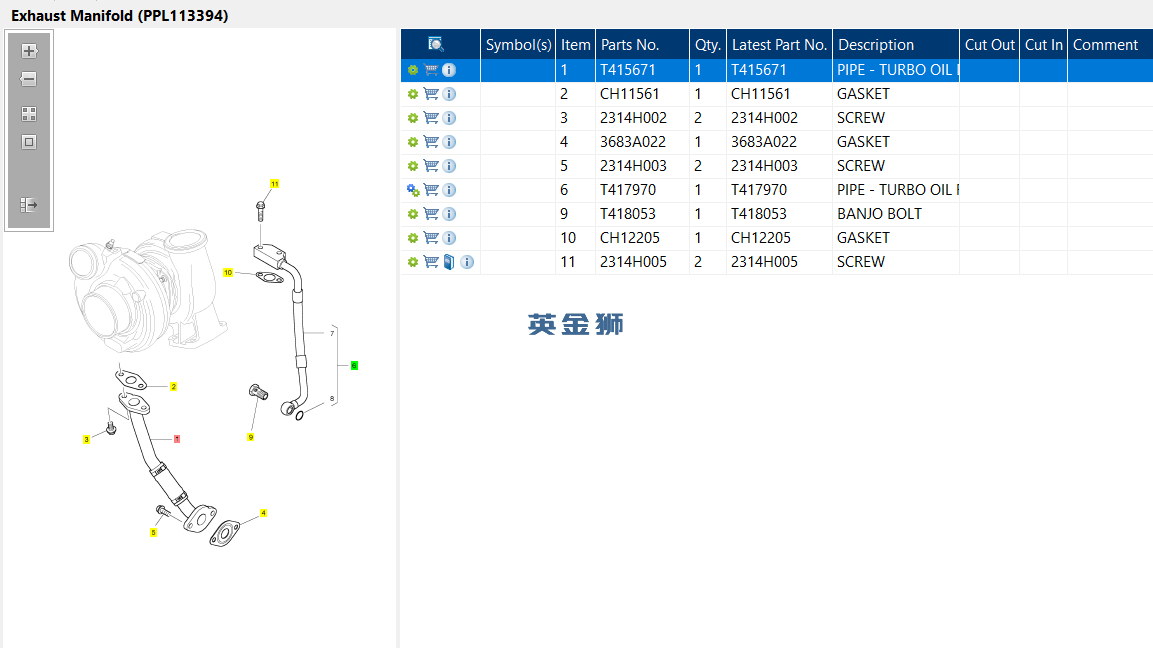Select green callout 6 in diagram
The height and width of the screenshot is (648, 1153).
(354, 366)
